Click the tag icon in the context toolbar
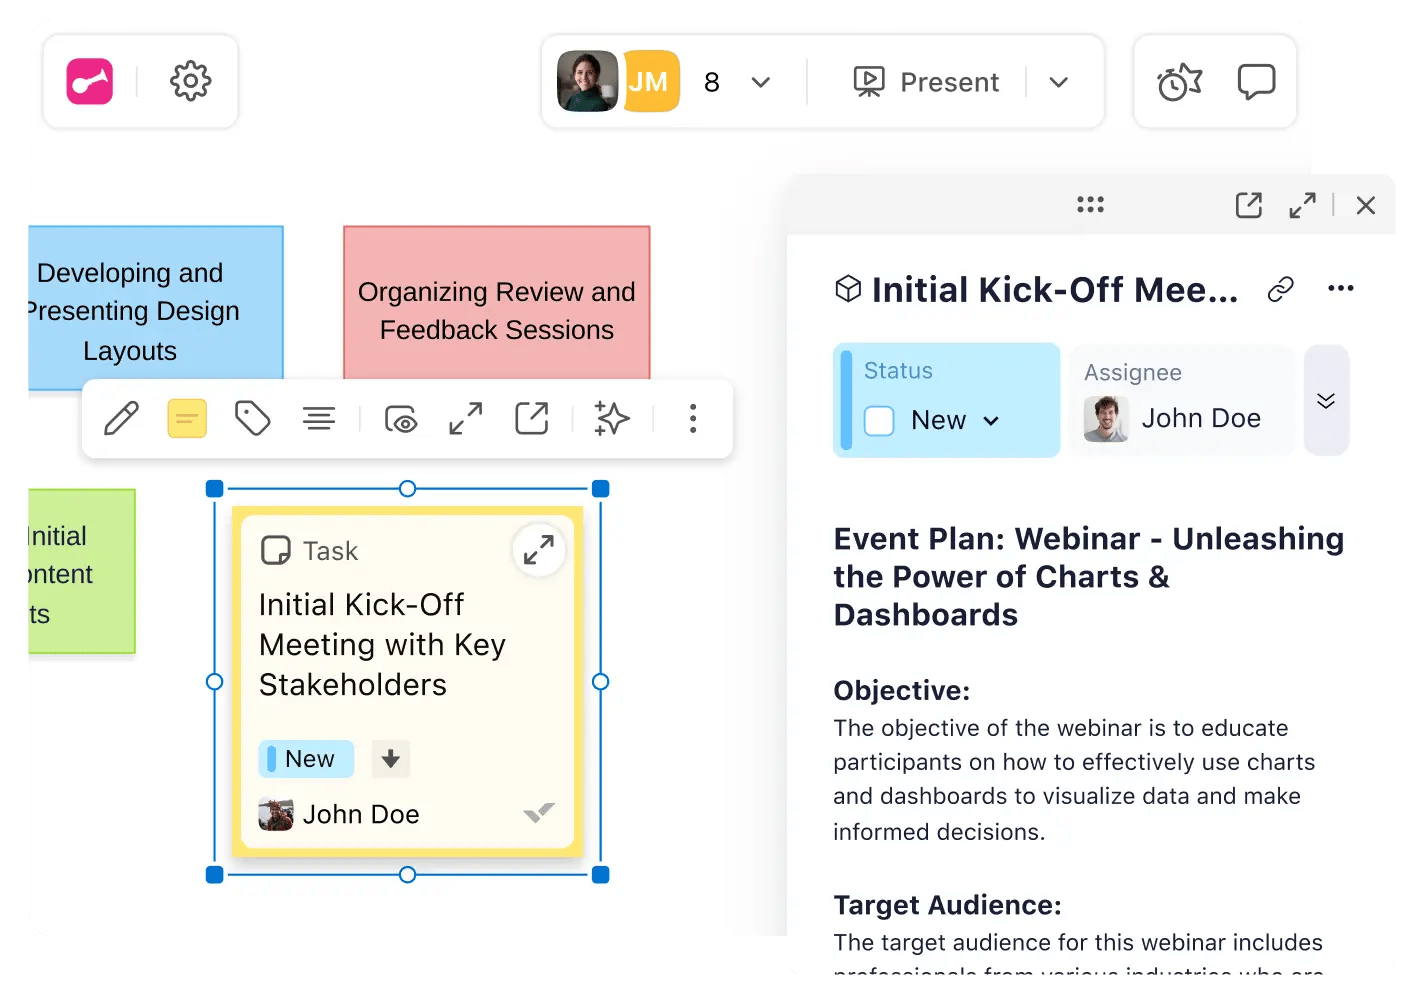The image size is (1424, 1008). 252,418
